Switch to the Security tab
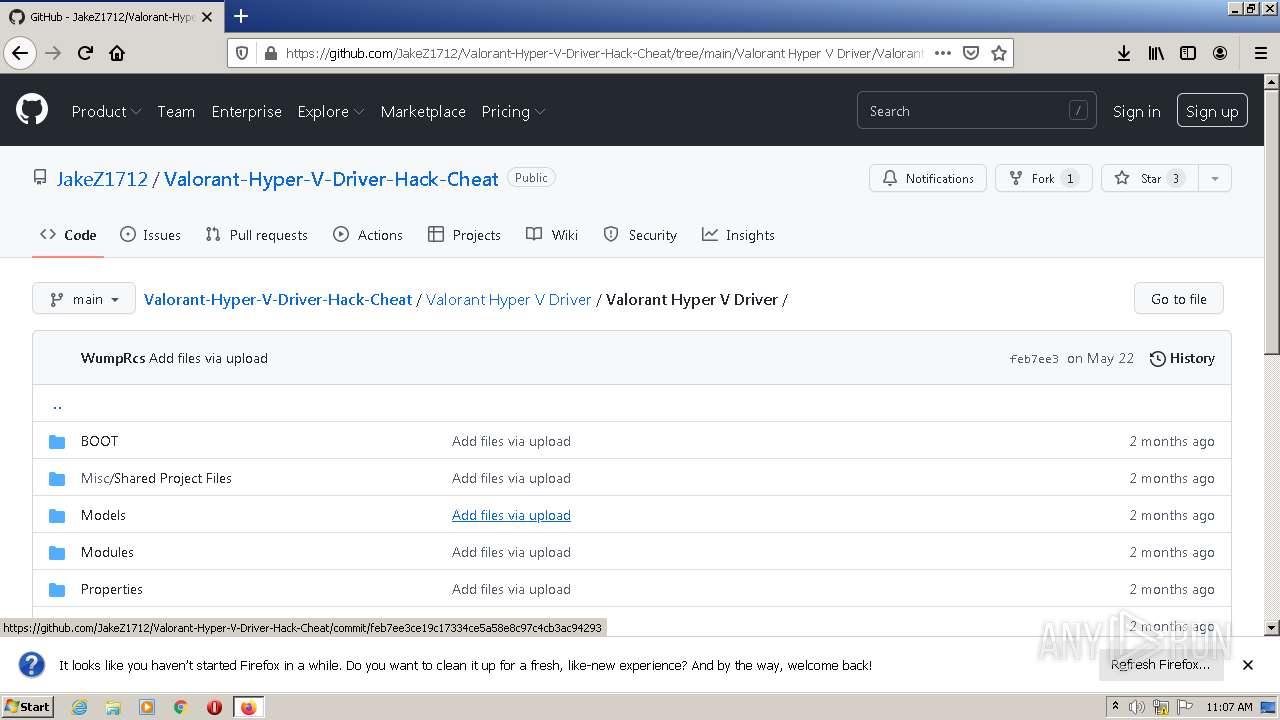The height and width of the screenshot is (720, 1280). click(640, 235)
